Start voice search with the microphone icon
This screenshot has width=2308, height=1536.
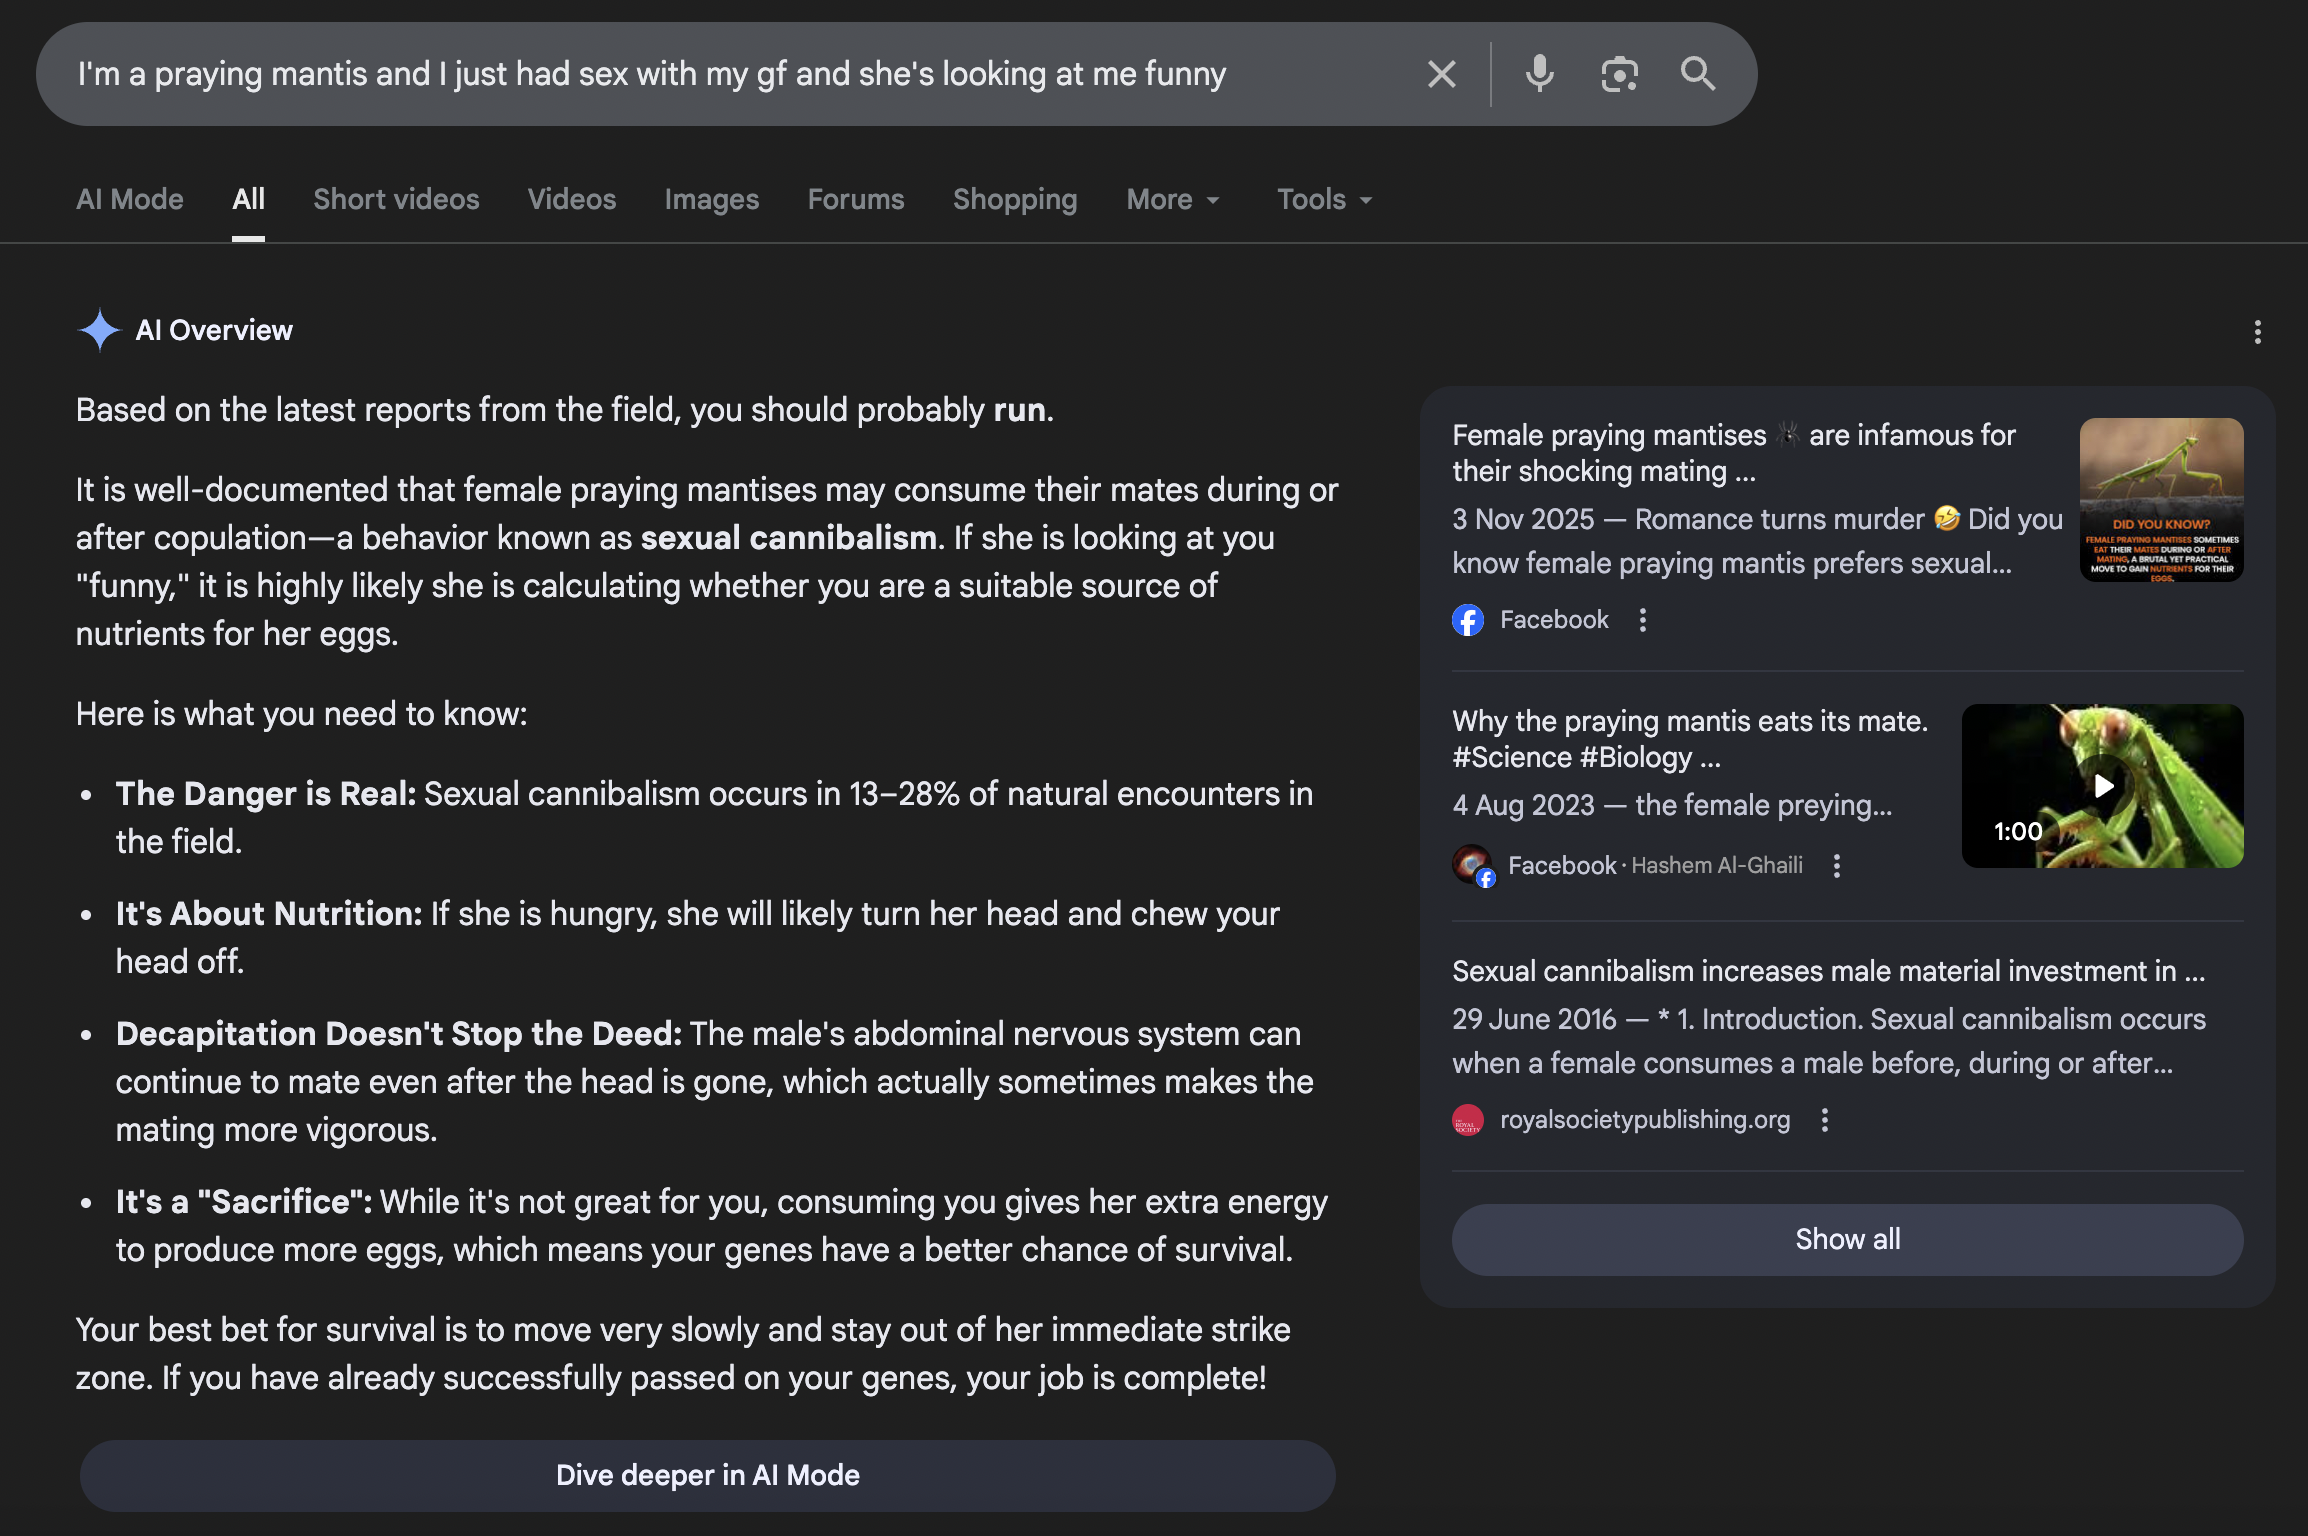coord(1540,74)
